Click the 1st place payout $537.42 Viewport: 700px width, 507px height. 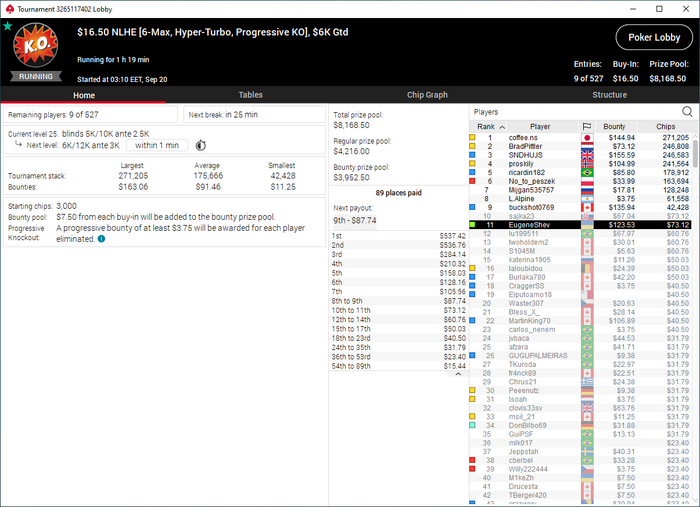coord(453,236)
